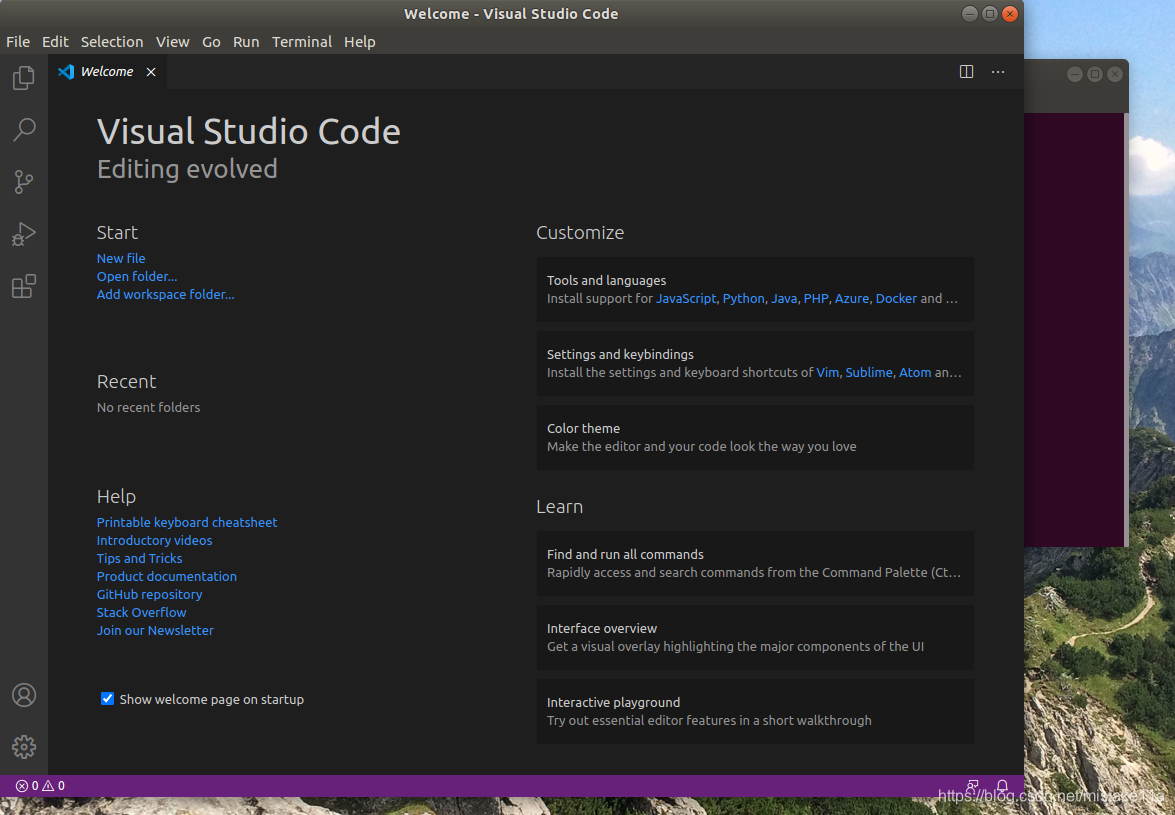Install Vim keybindings
1175x815 pixels.
click(x=827, y=372)
